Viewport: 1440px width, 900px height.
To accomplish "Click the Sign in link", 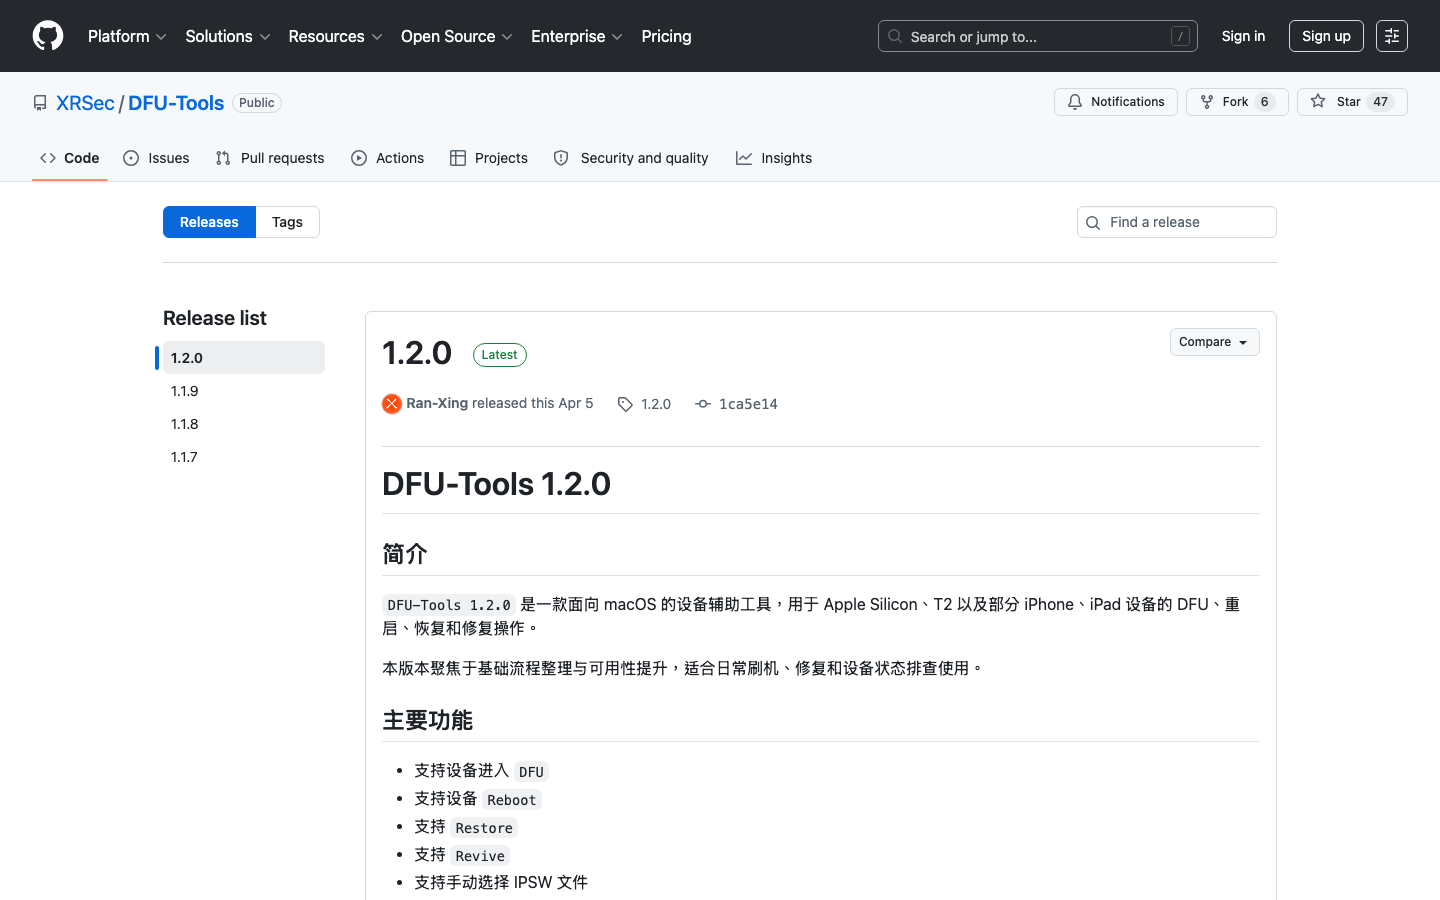I will point(1243,36).
